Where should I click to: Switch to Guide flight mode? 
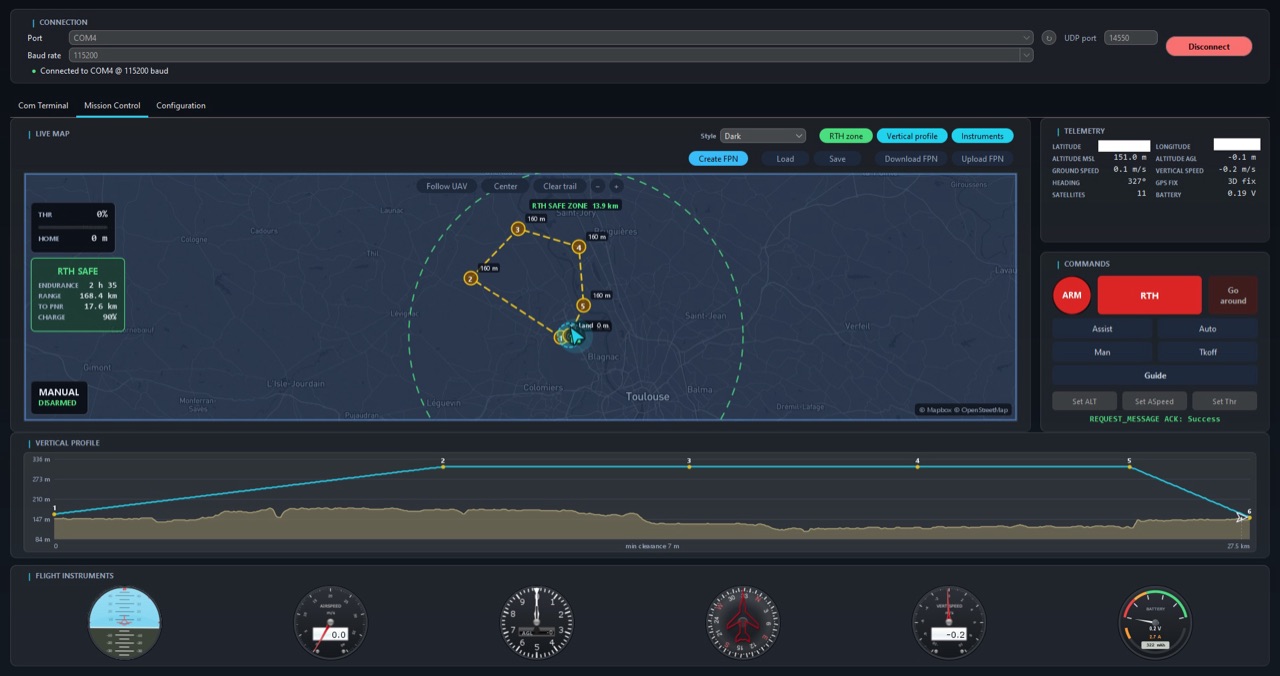pyautogui.click(x=1155, y=375)
